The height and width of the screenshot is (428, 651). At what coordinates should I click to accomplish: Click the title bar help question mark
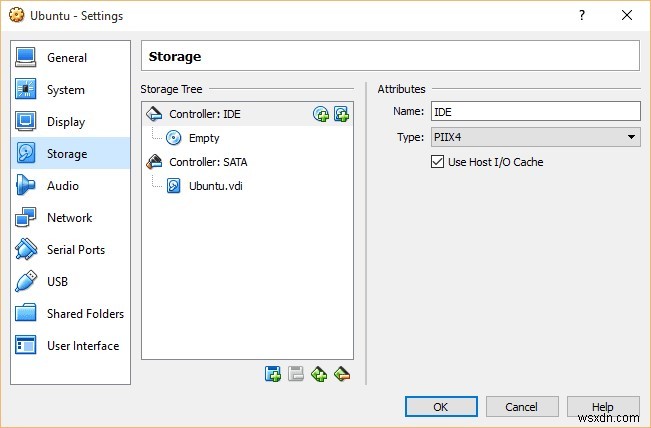click(x=582, y=15)
